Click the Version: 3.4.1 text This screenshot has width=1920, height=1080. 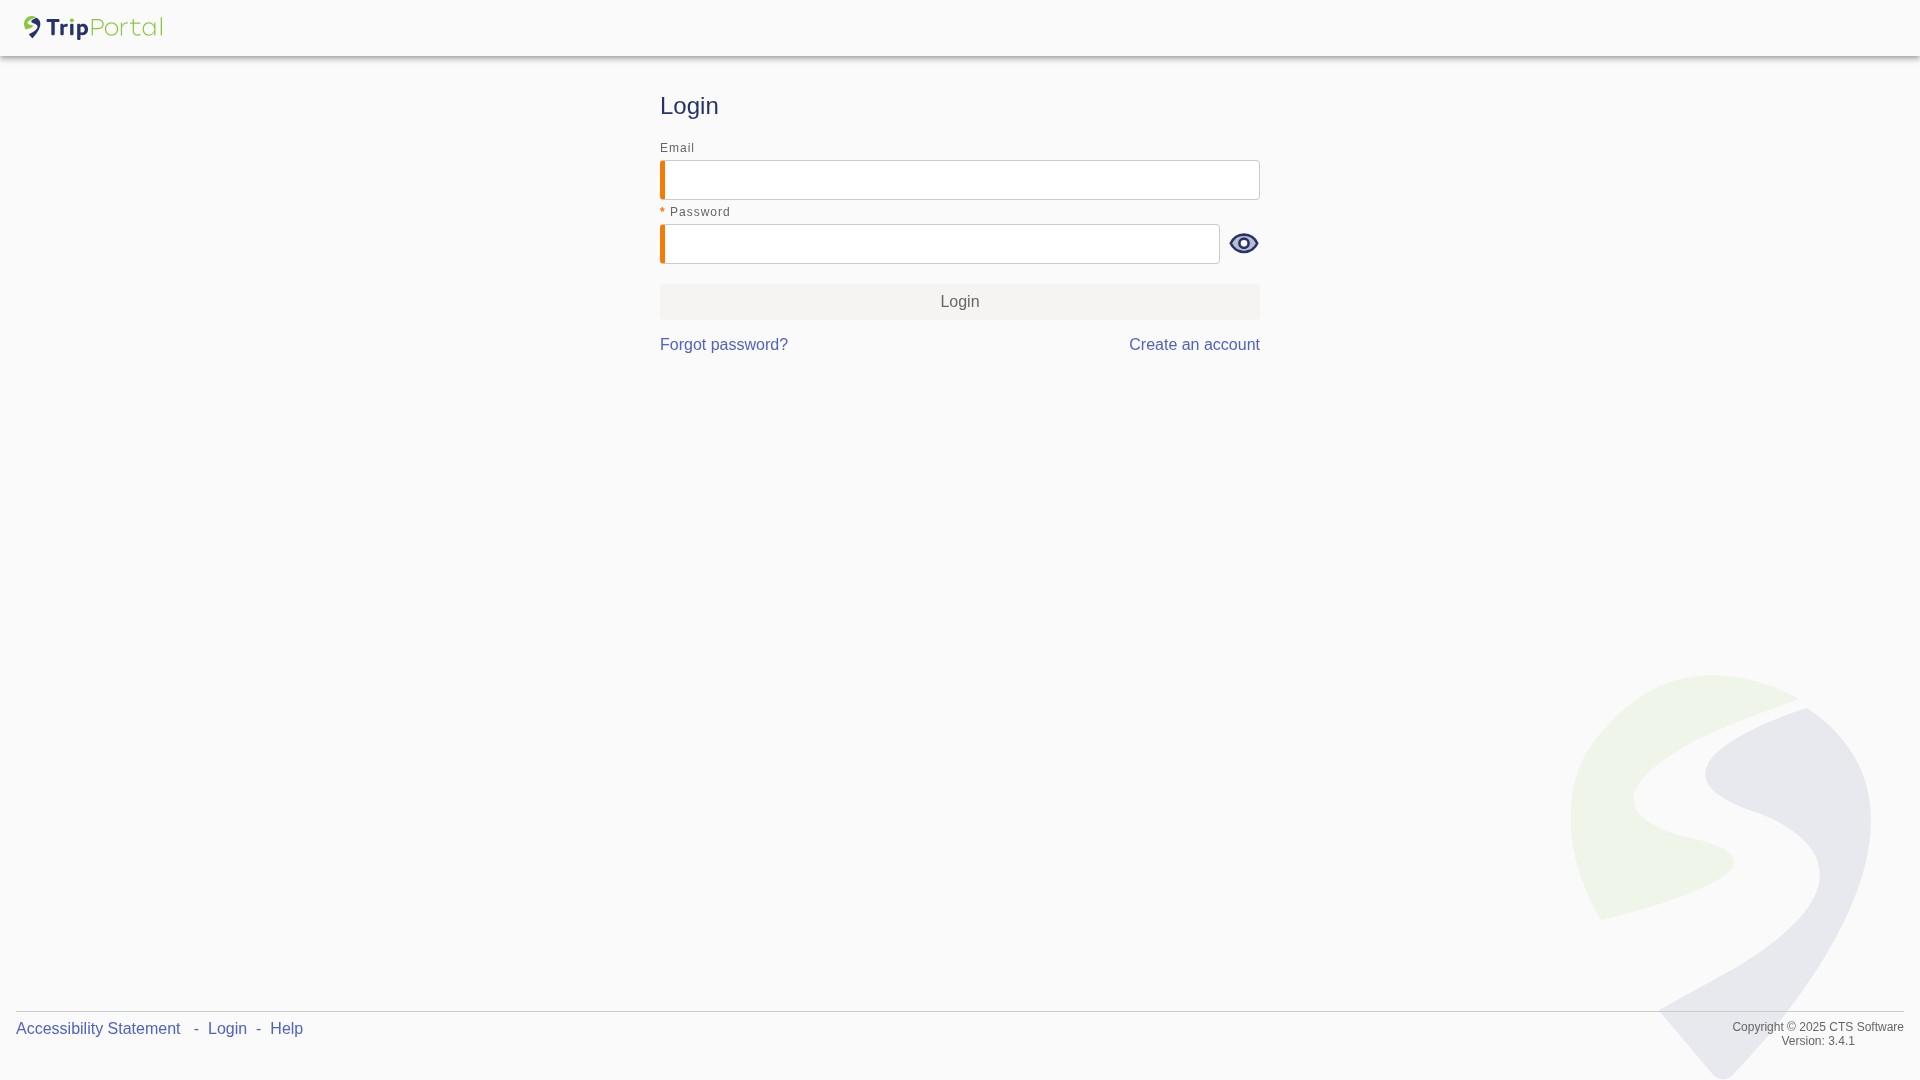pyautogui.click(x=1818, y=1041)
